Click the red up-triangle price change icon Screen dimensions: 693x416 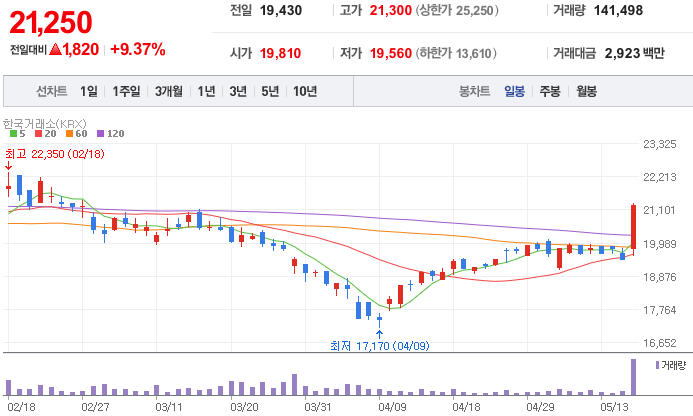[55, 49]
